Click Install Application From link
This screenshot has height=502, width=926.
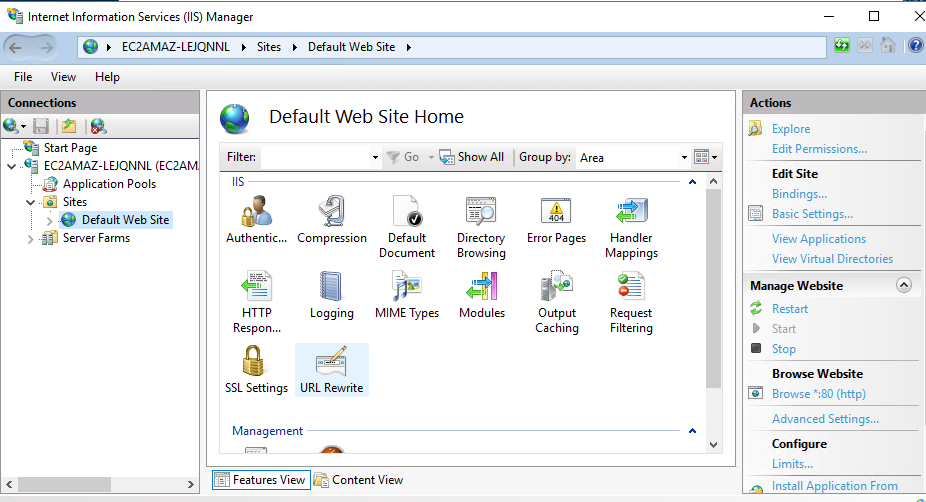[834, 486]
